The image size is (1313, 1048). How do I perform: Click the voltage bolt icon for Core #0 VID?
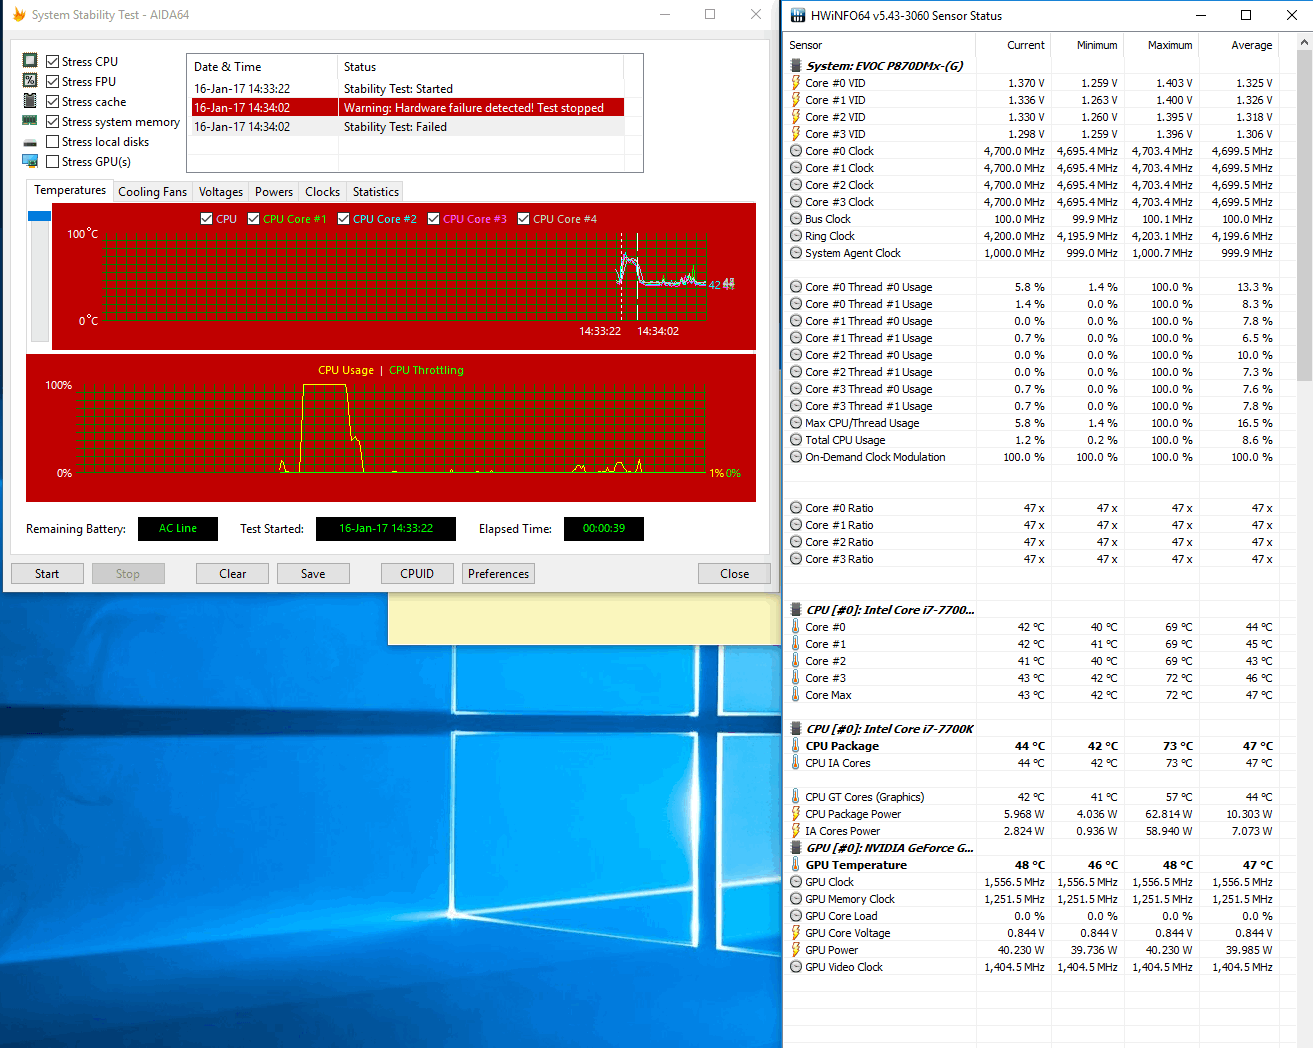796,83
